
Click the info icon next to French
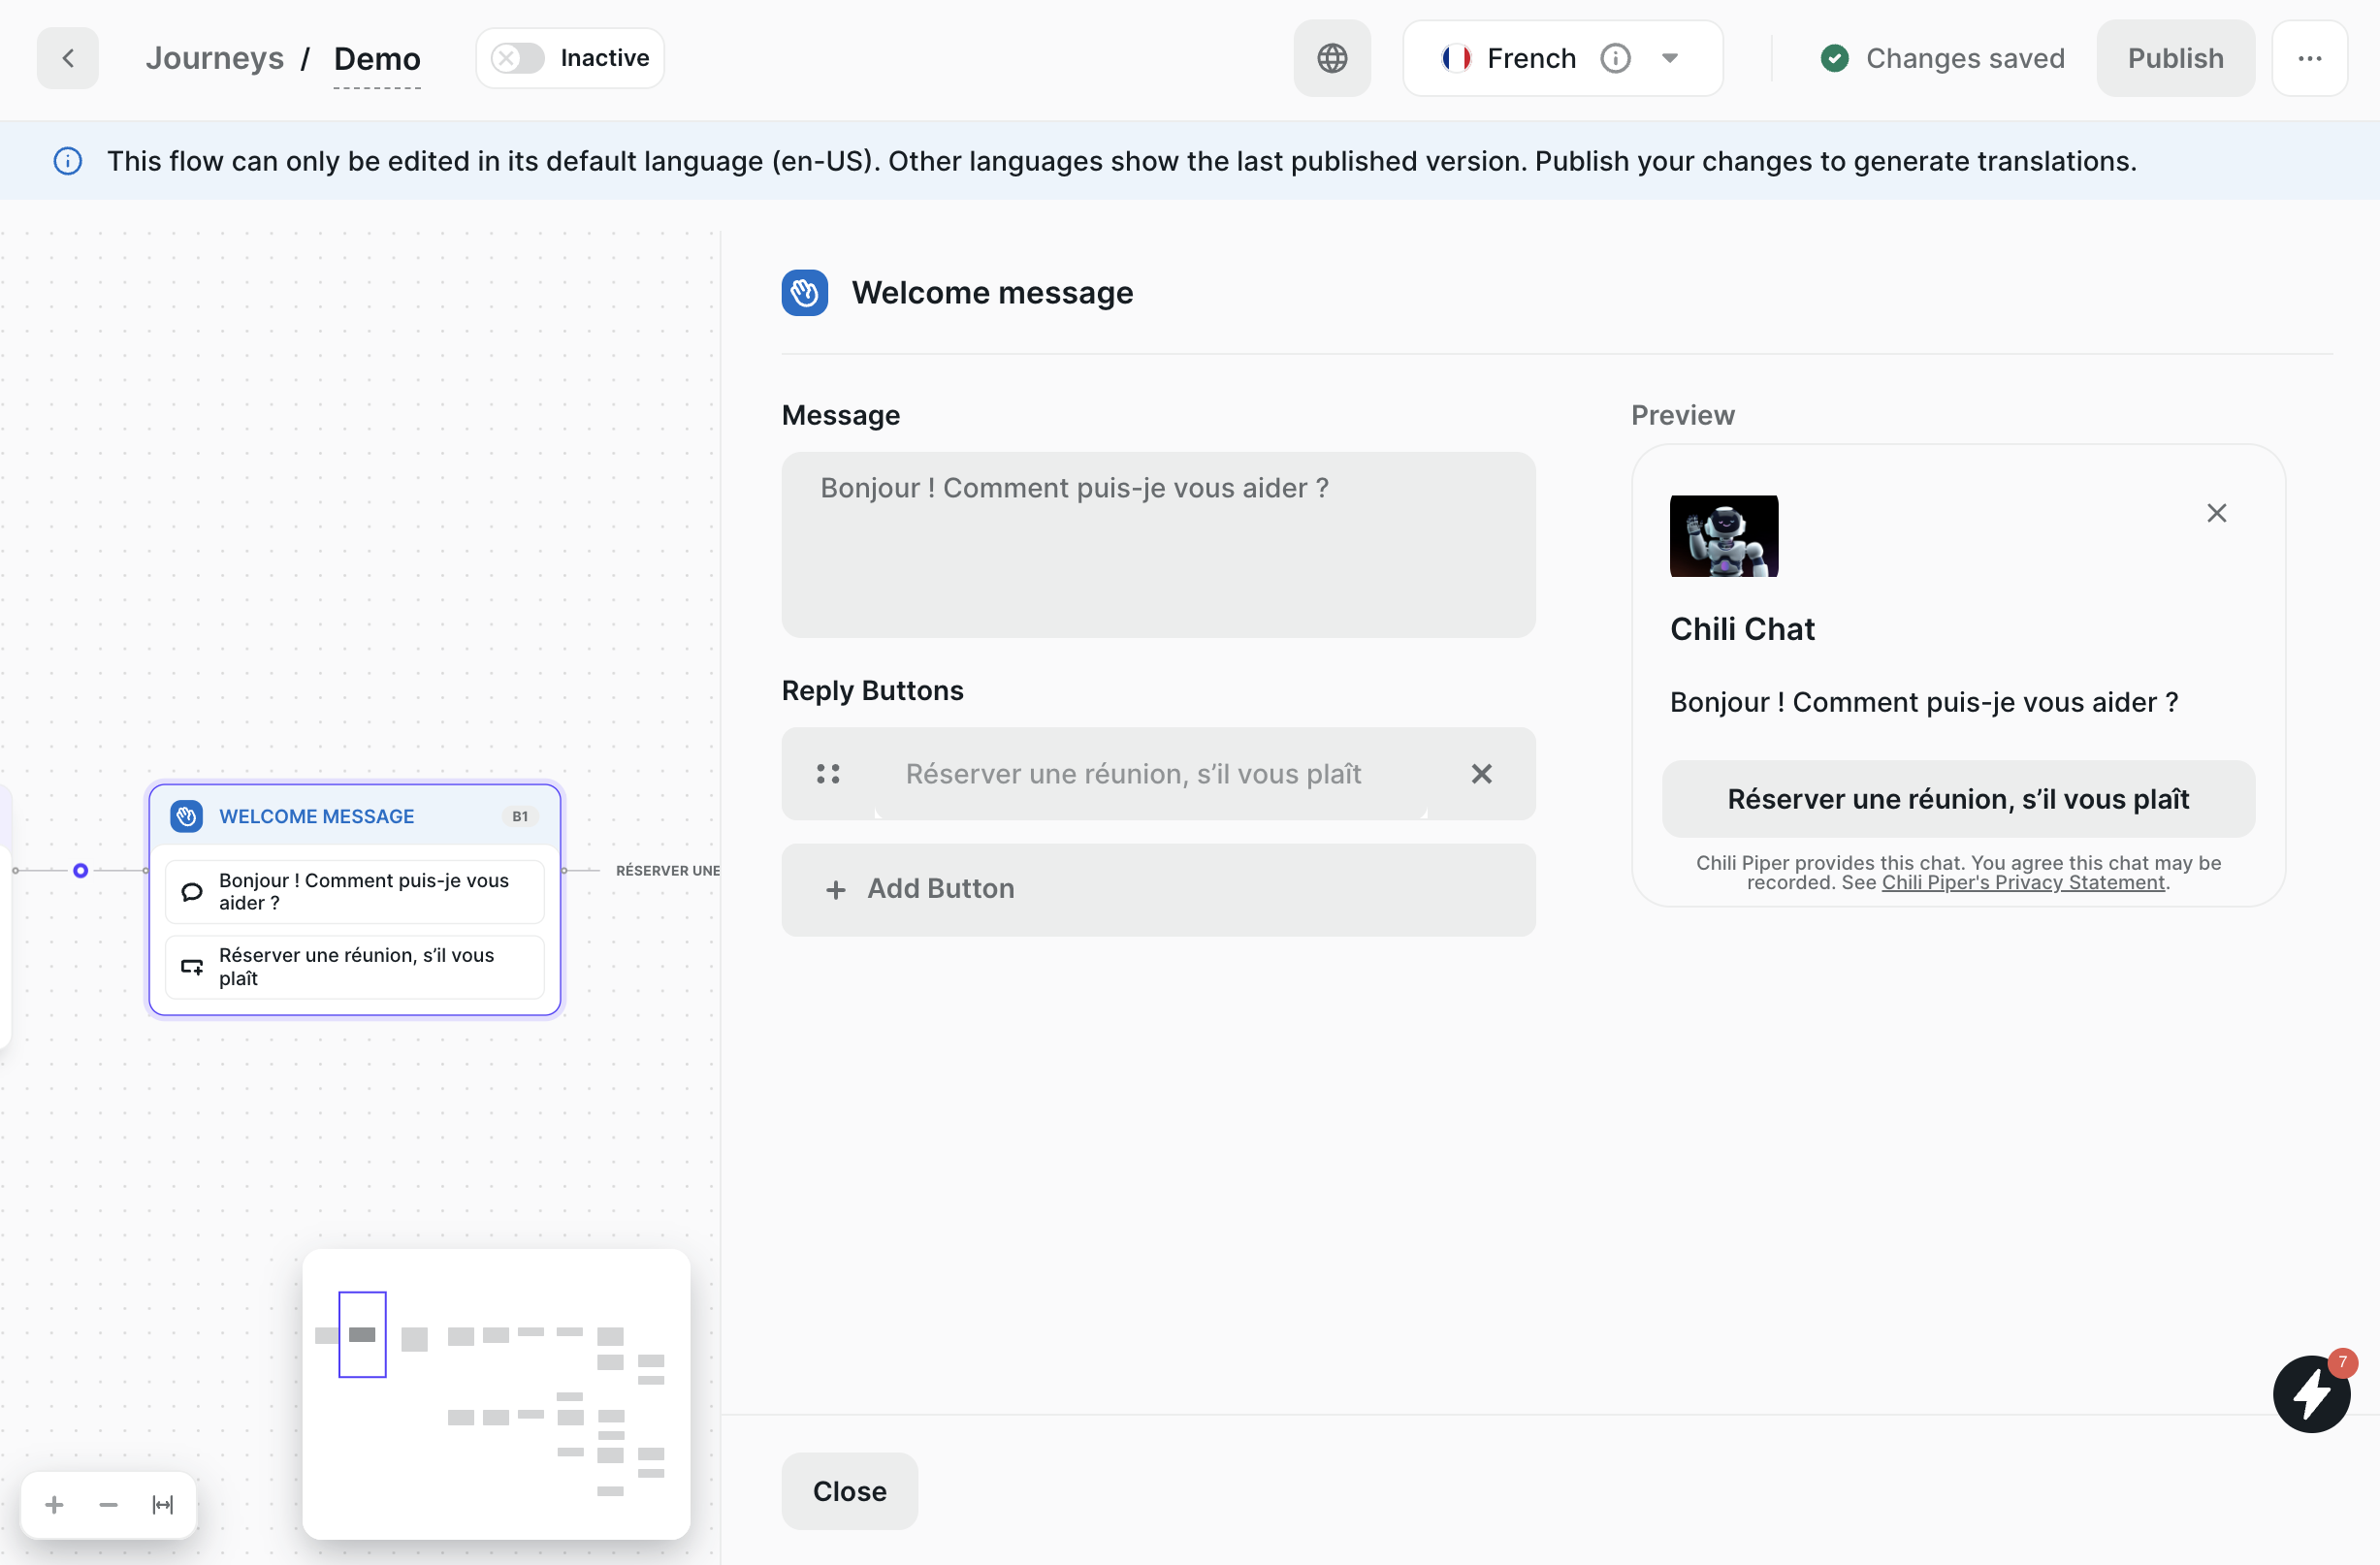[1614, 57]
